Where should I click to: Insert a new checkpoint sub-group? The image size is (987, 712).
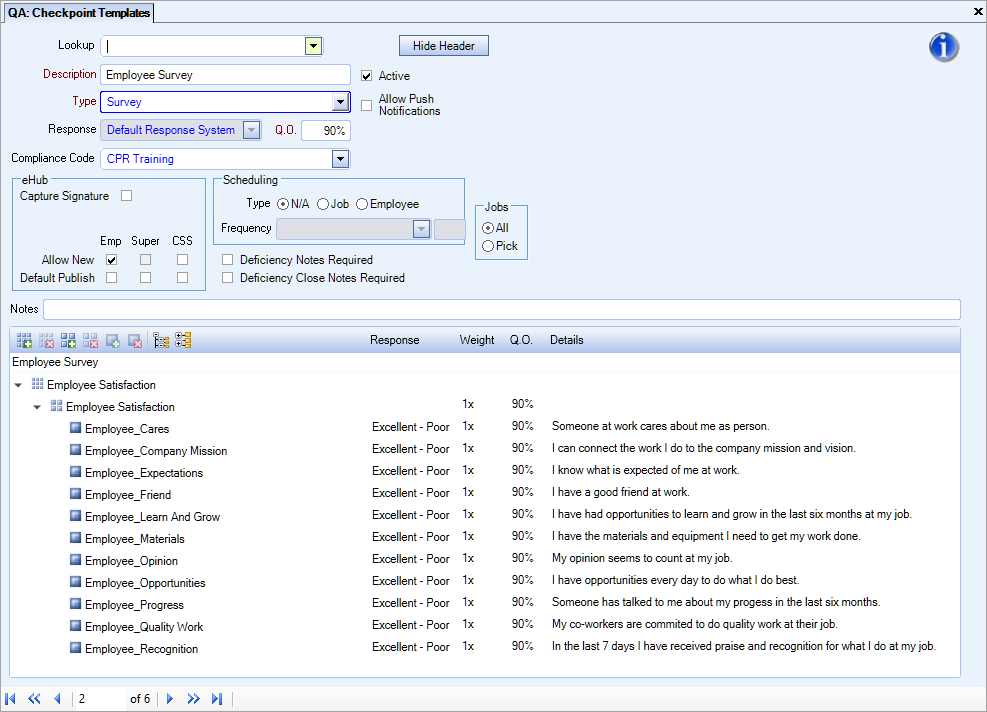pos(68,340)
